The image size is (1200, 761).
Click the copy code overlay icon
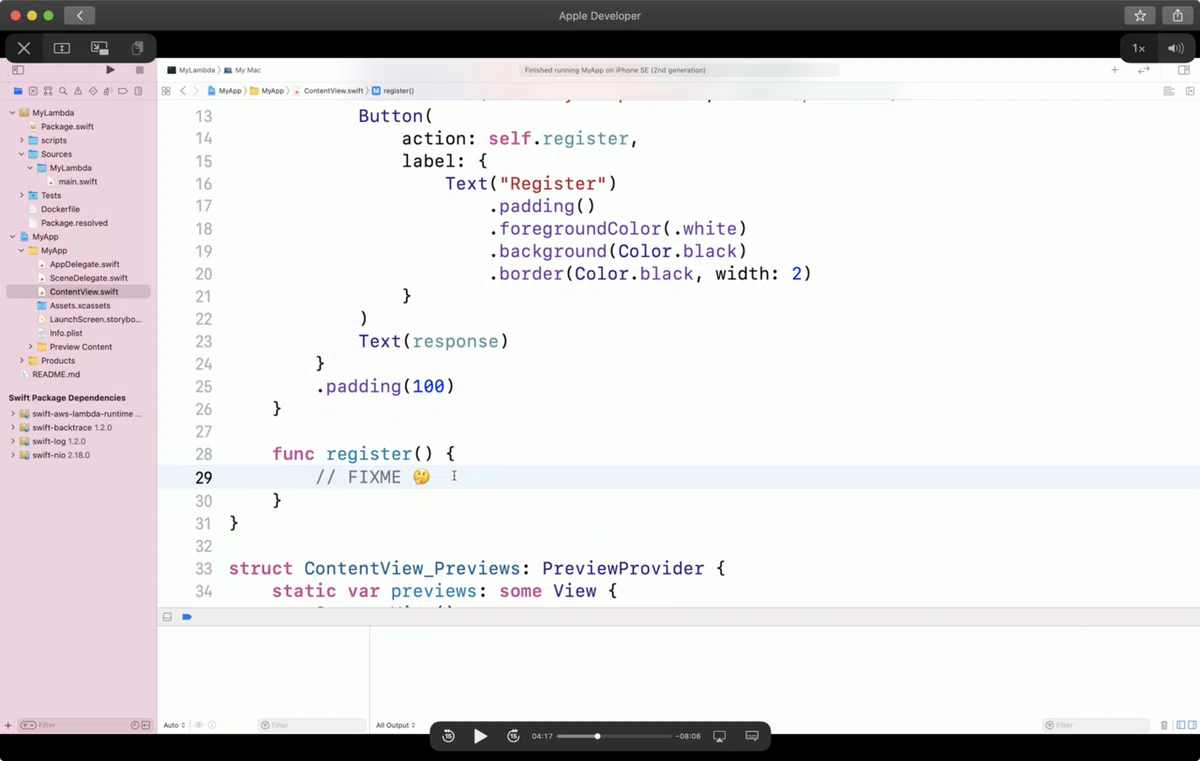pyautogui.click(x=137, y=48)
